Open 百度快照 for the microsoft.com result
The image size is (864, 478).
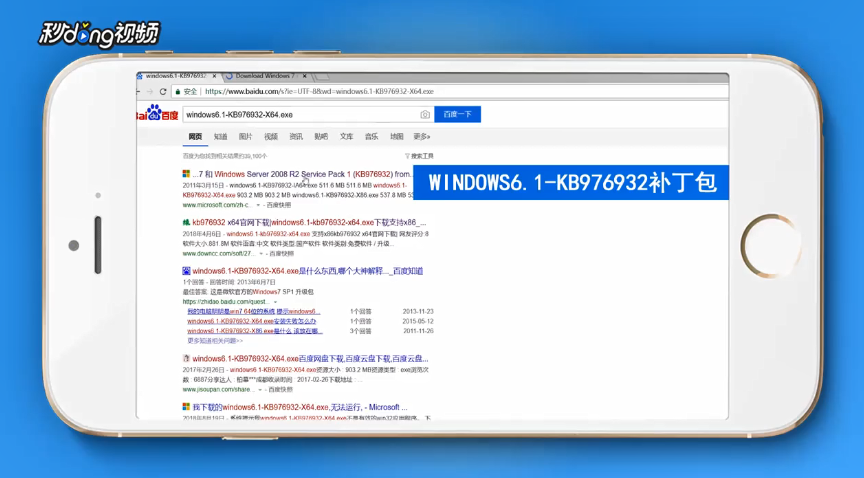(279, 205)
